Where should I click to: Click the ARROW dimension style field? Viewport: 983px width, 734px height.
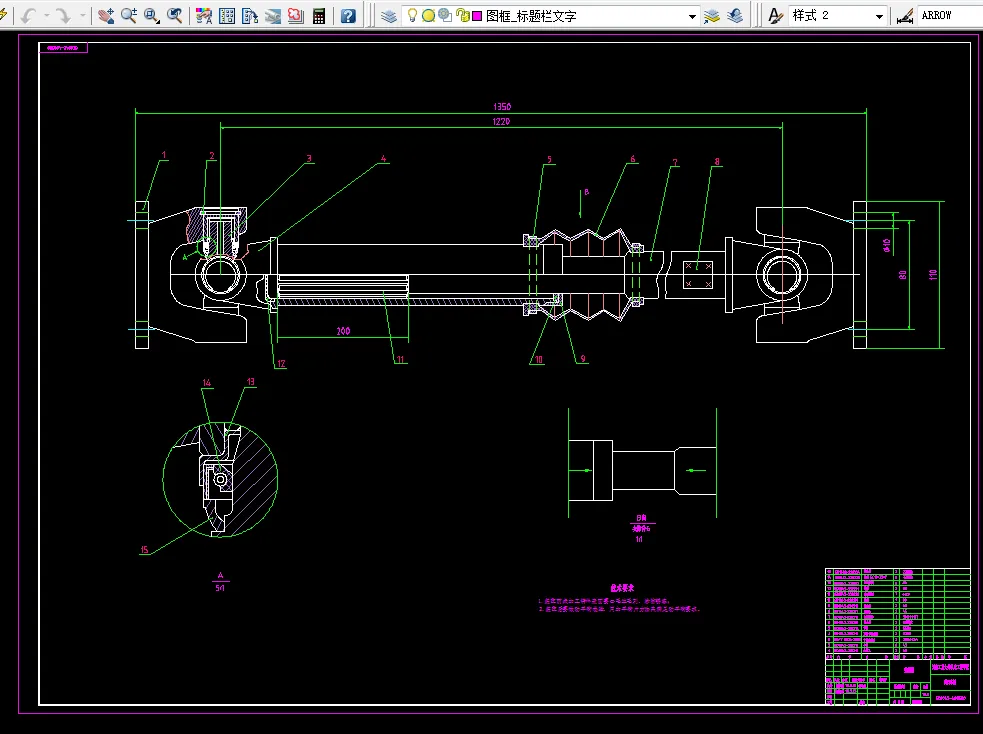tap(950, 16)
